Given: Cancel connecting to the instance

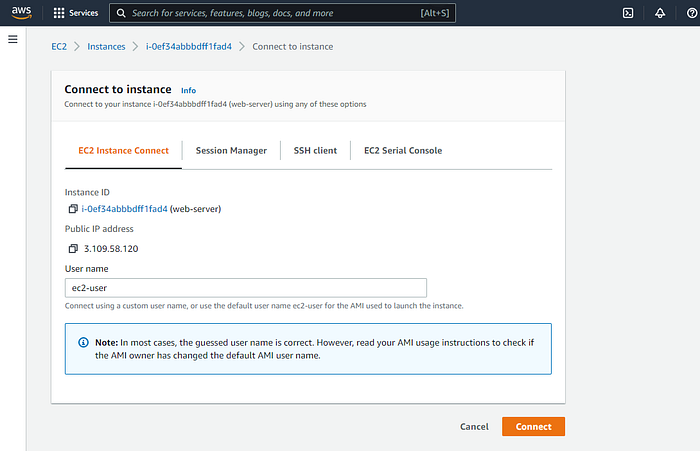Looking at the screenshot, I should coord(474,426).
